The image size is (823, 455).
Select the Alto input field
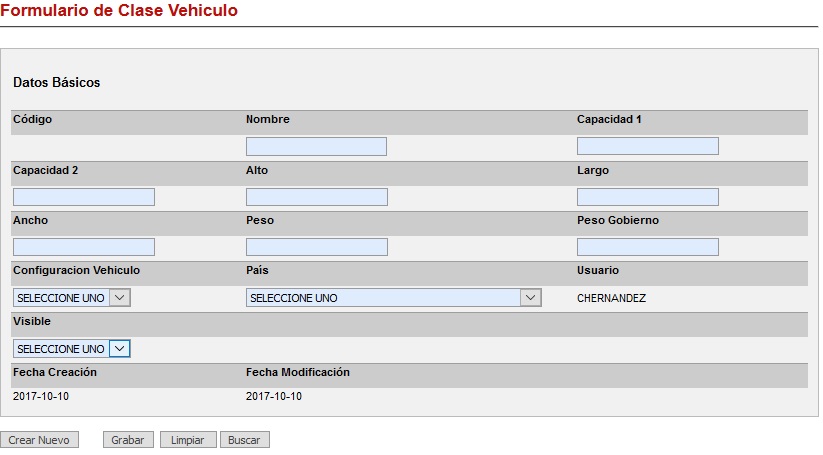point(316,197)
